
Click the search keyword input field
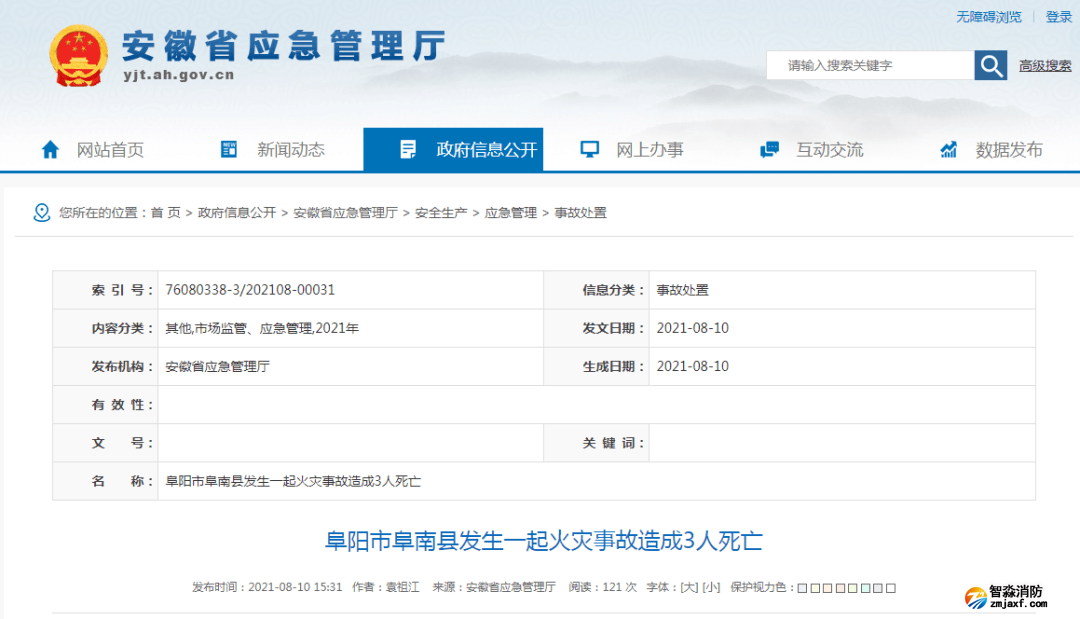pyautogui.click(x=870, y=66)
